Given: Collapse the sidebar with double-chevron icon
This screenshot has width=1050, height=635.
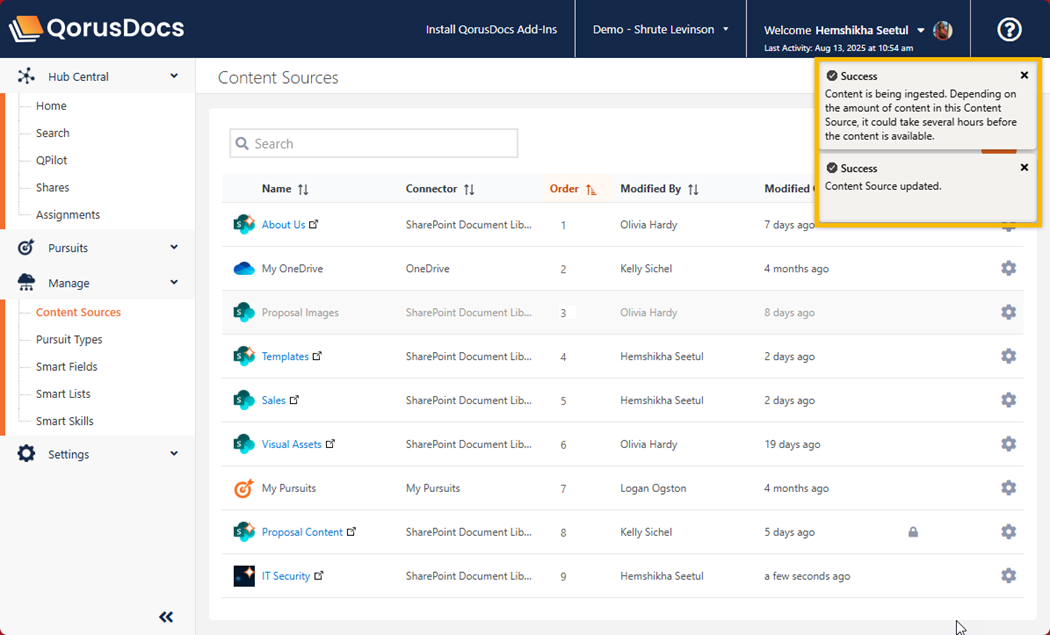Looking at the screenshot, I should (x=166, y=617).
